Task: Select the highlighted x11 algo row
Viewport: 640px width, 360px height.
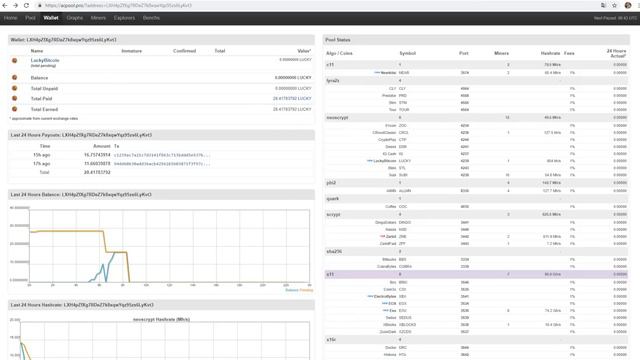Action: tap(476, 274)
